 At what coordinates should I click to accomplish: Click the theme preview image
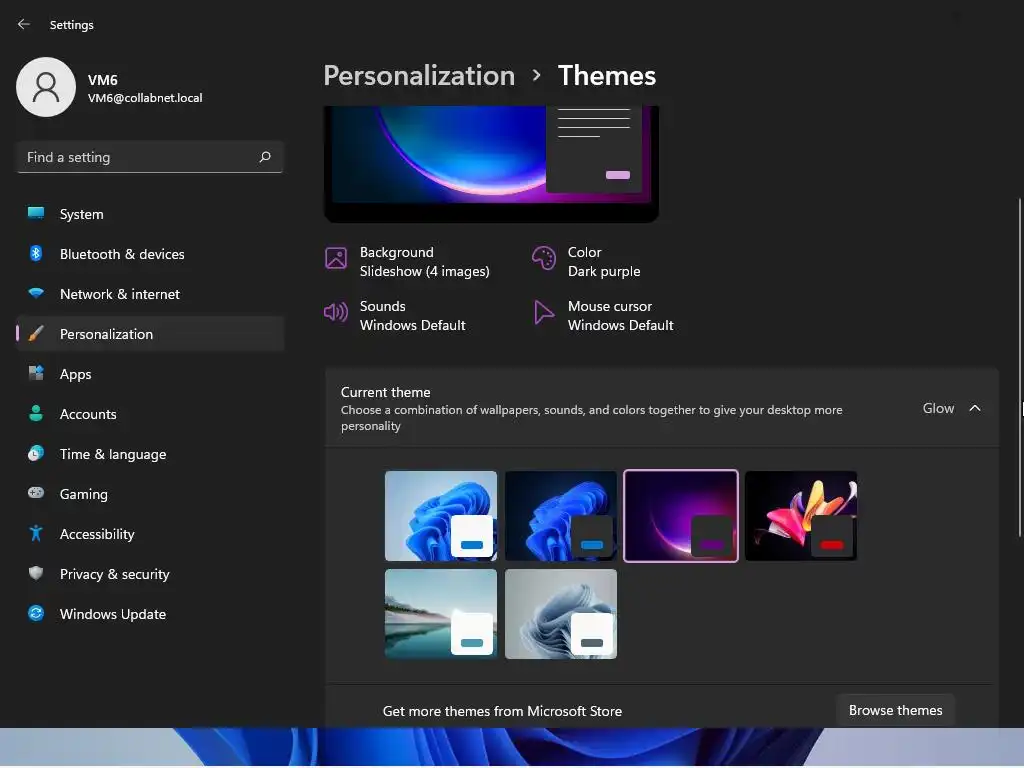tap(491, 163)
